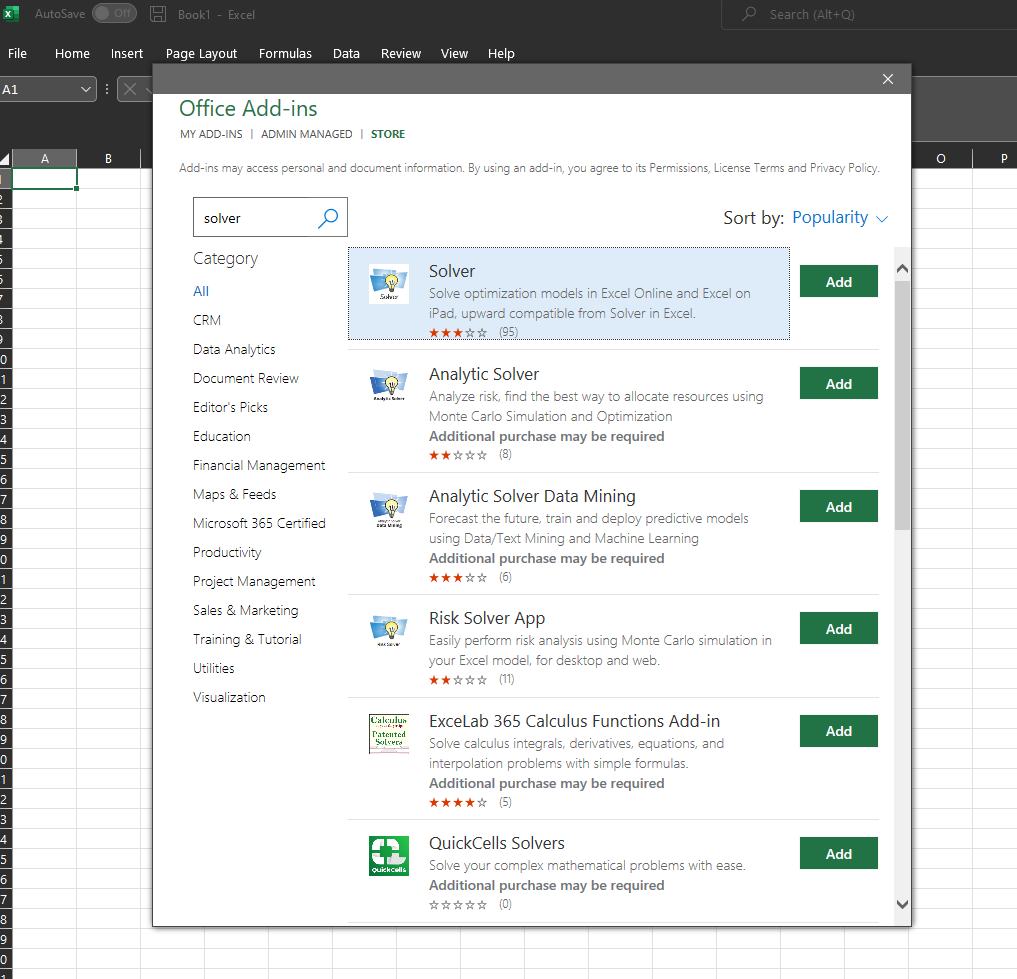Image resolution: width=1017 pixels, height=979 pixels.
Task: Open the QuickCells Solvers title link
Action: point(497,843)
